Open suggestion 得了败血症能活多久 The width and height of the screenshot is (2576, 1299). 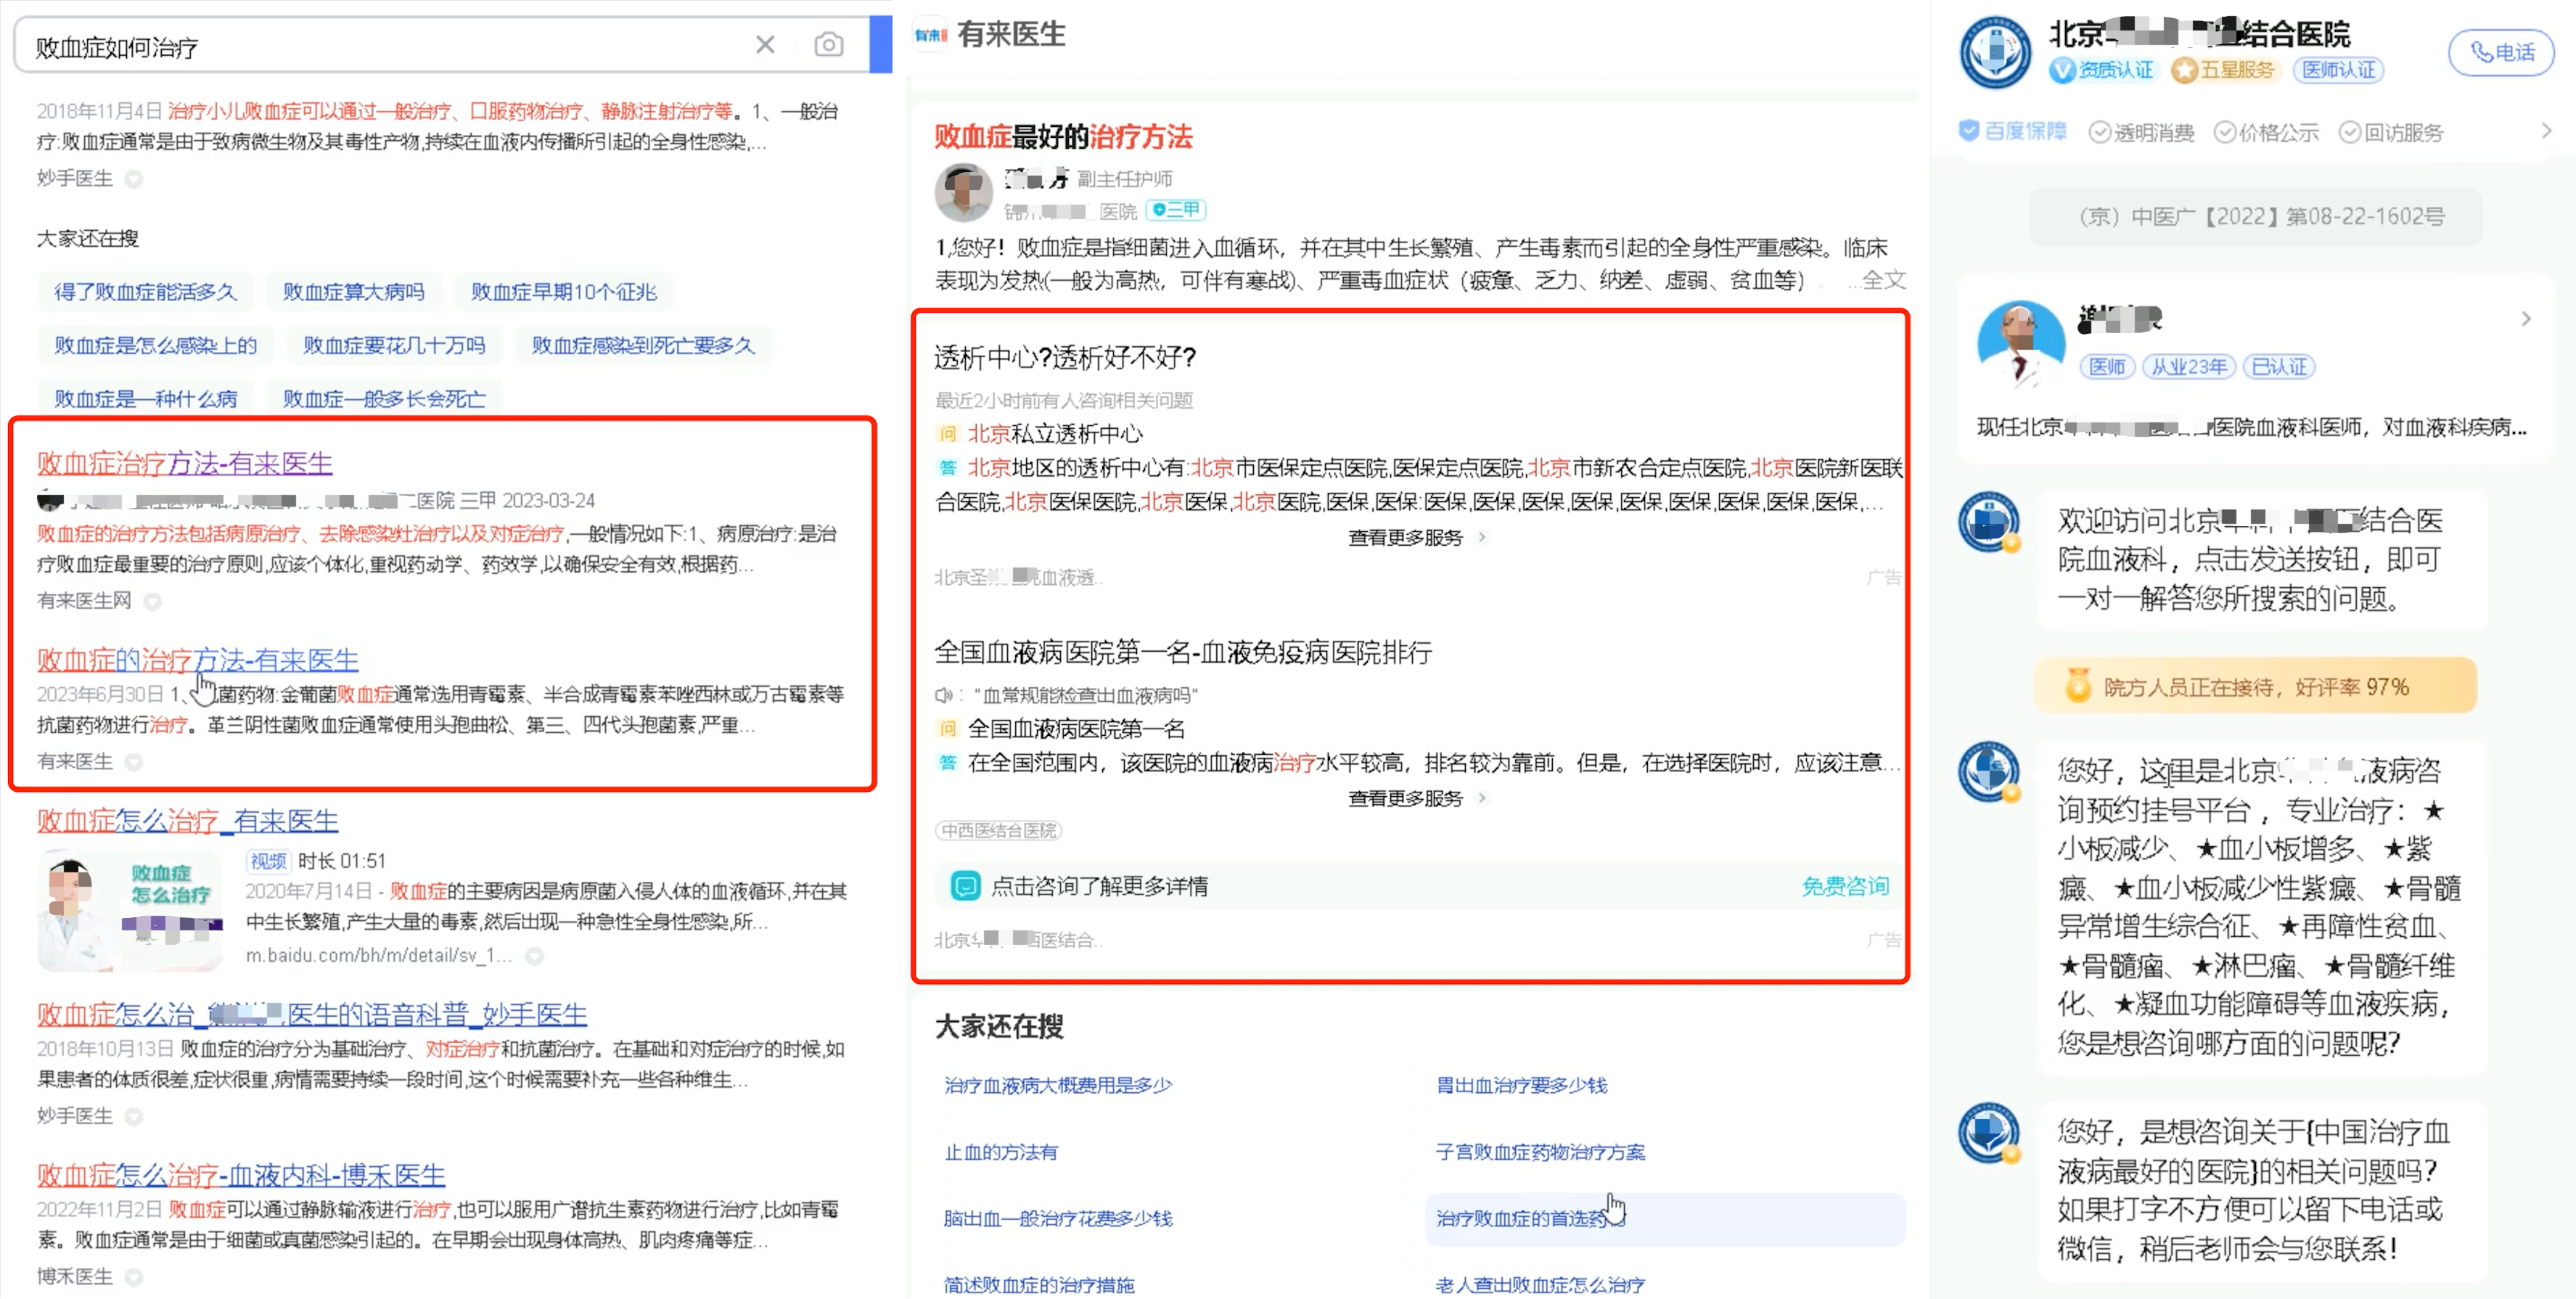145,292
